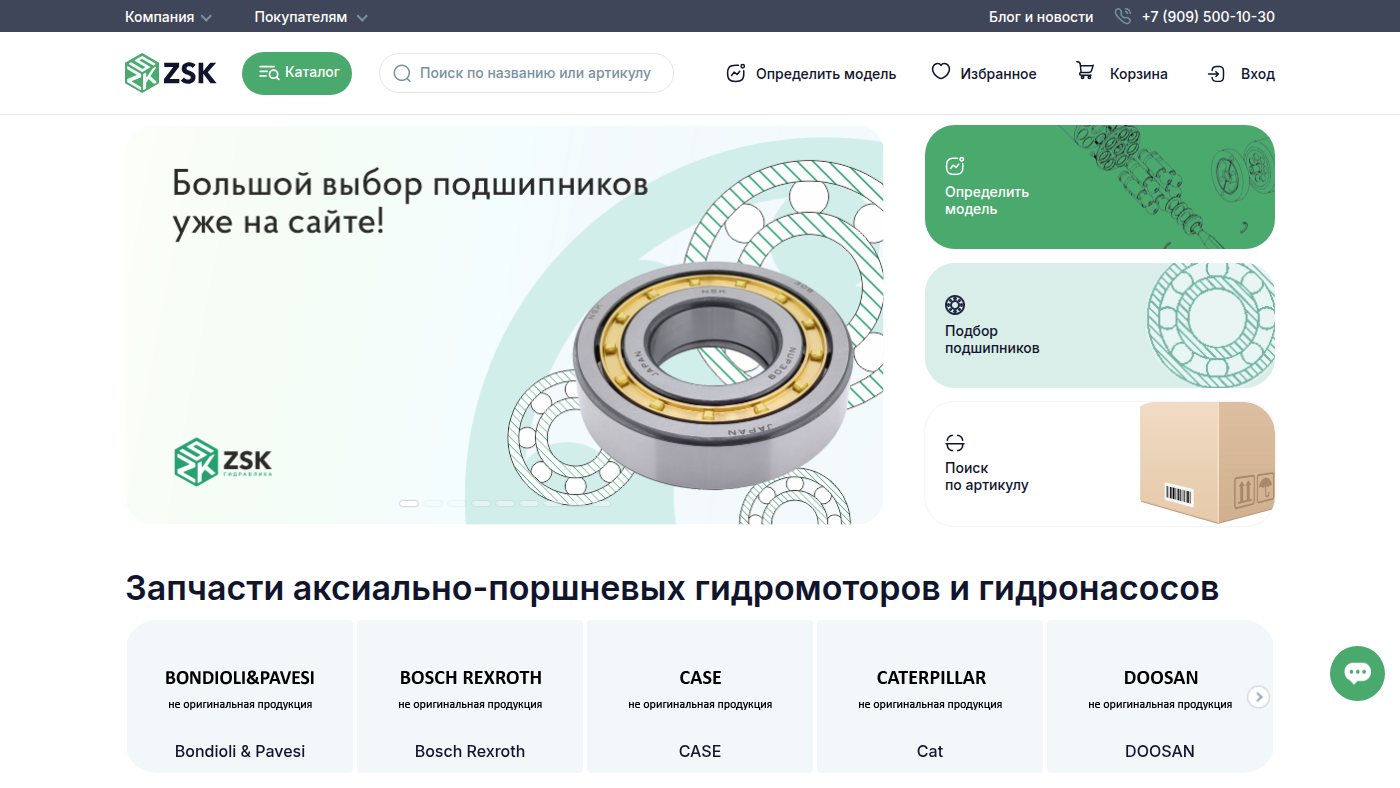
Task: Open the Подбор подшипников card
Action: [1100, 325]
